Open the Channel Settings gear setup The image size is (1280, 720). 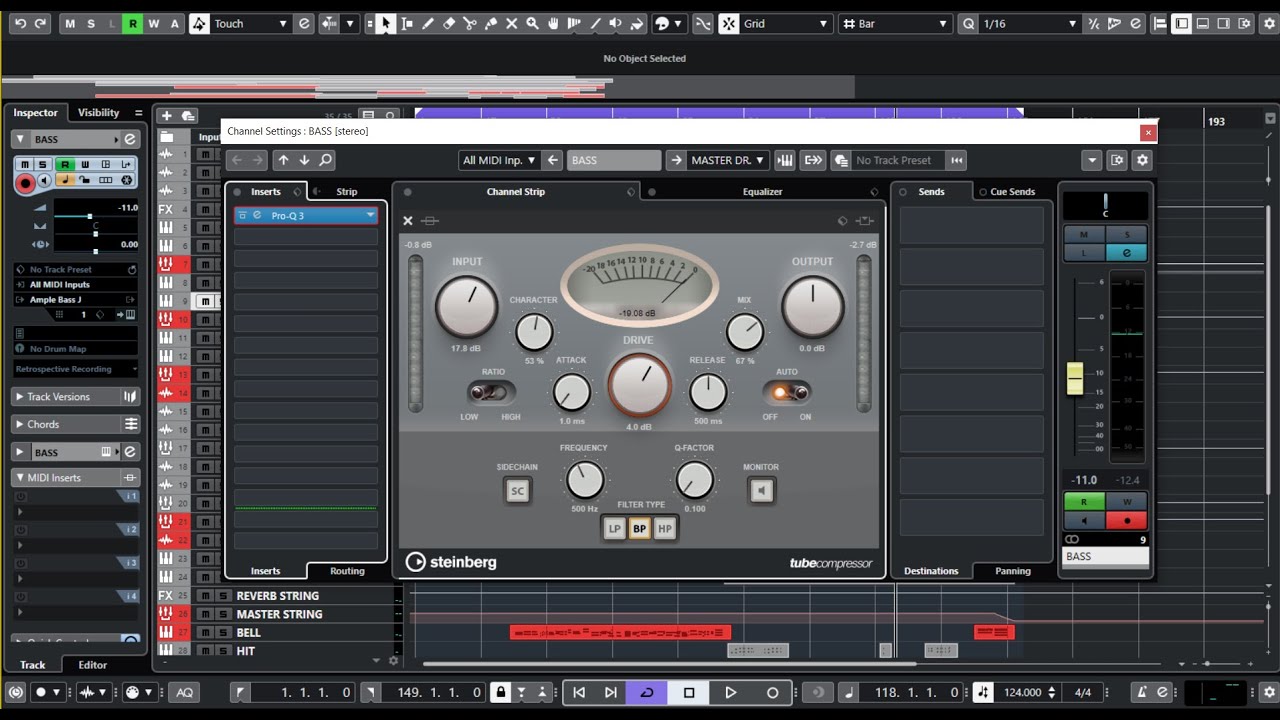click(x=1143, y=160)
